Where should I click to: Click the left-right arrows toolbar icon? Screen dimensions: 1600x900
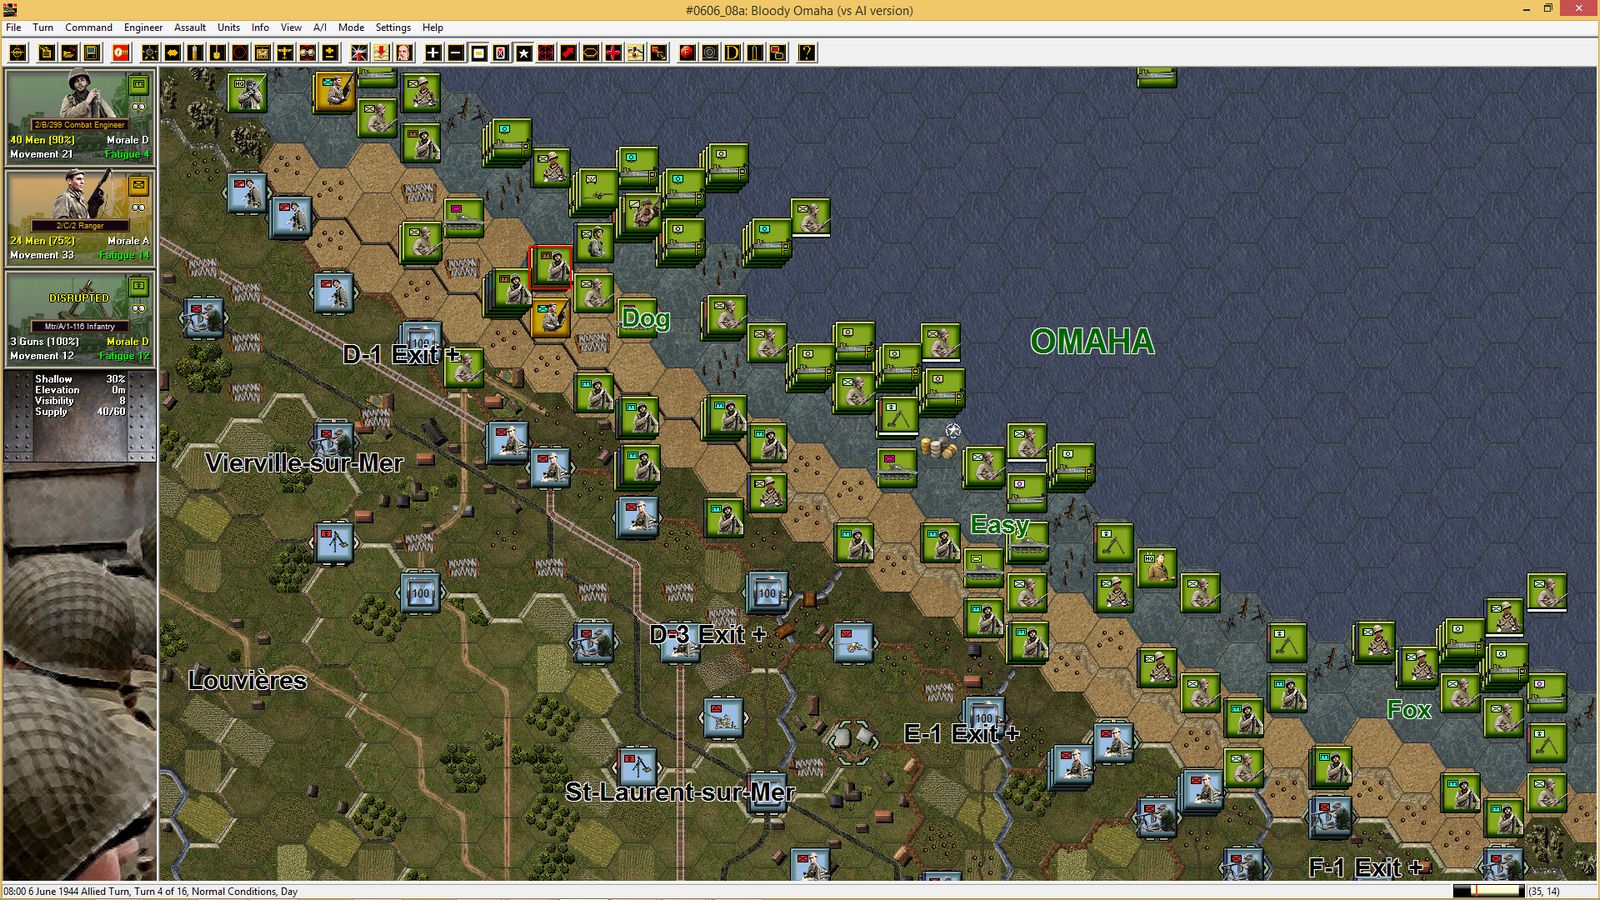click(172, 52)
